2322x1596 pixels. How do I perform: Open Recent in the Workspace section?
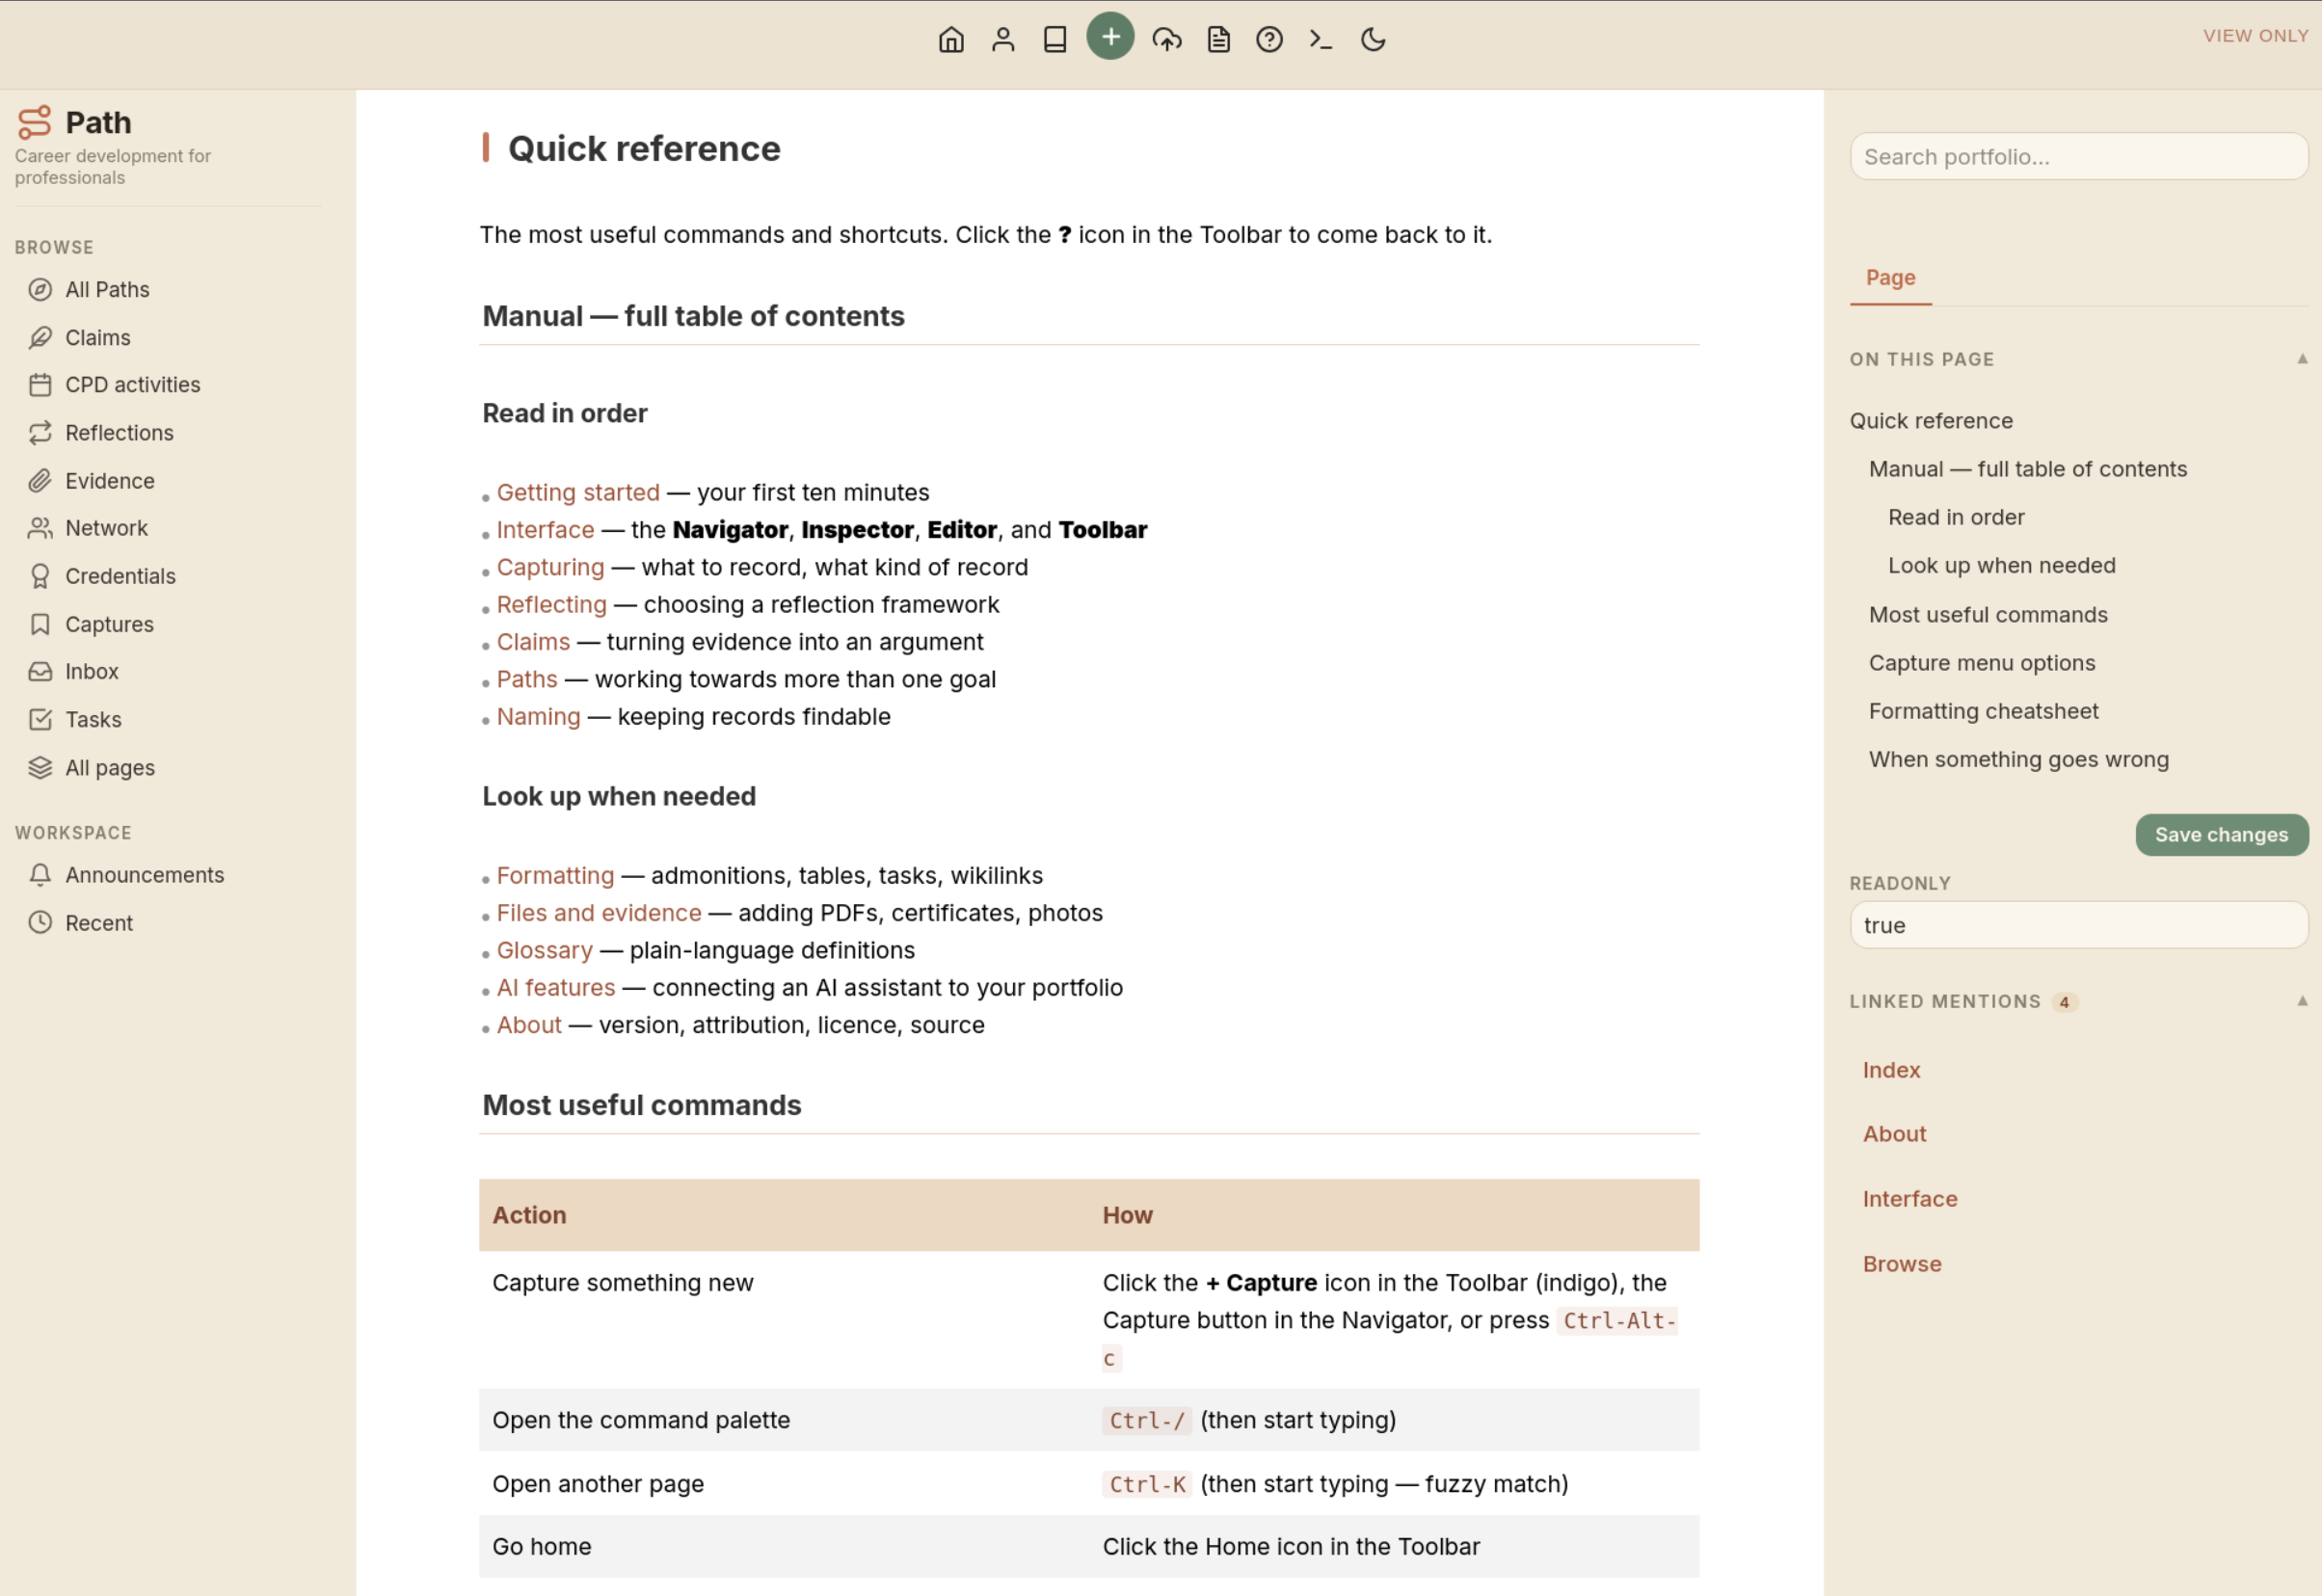98,923
